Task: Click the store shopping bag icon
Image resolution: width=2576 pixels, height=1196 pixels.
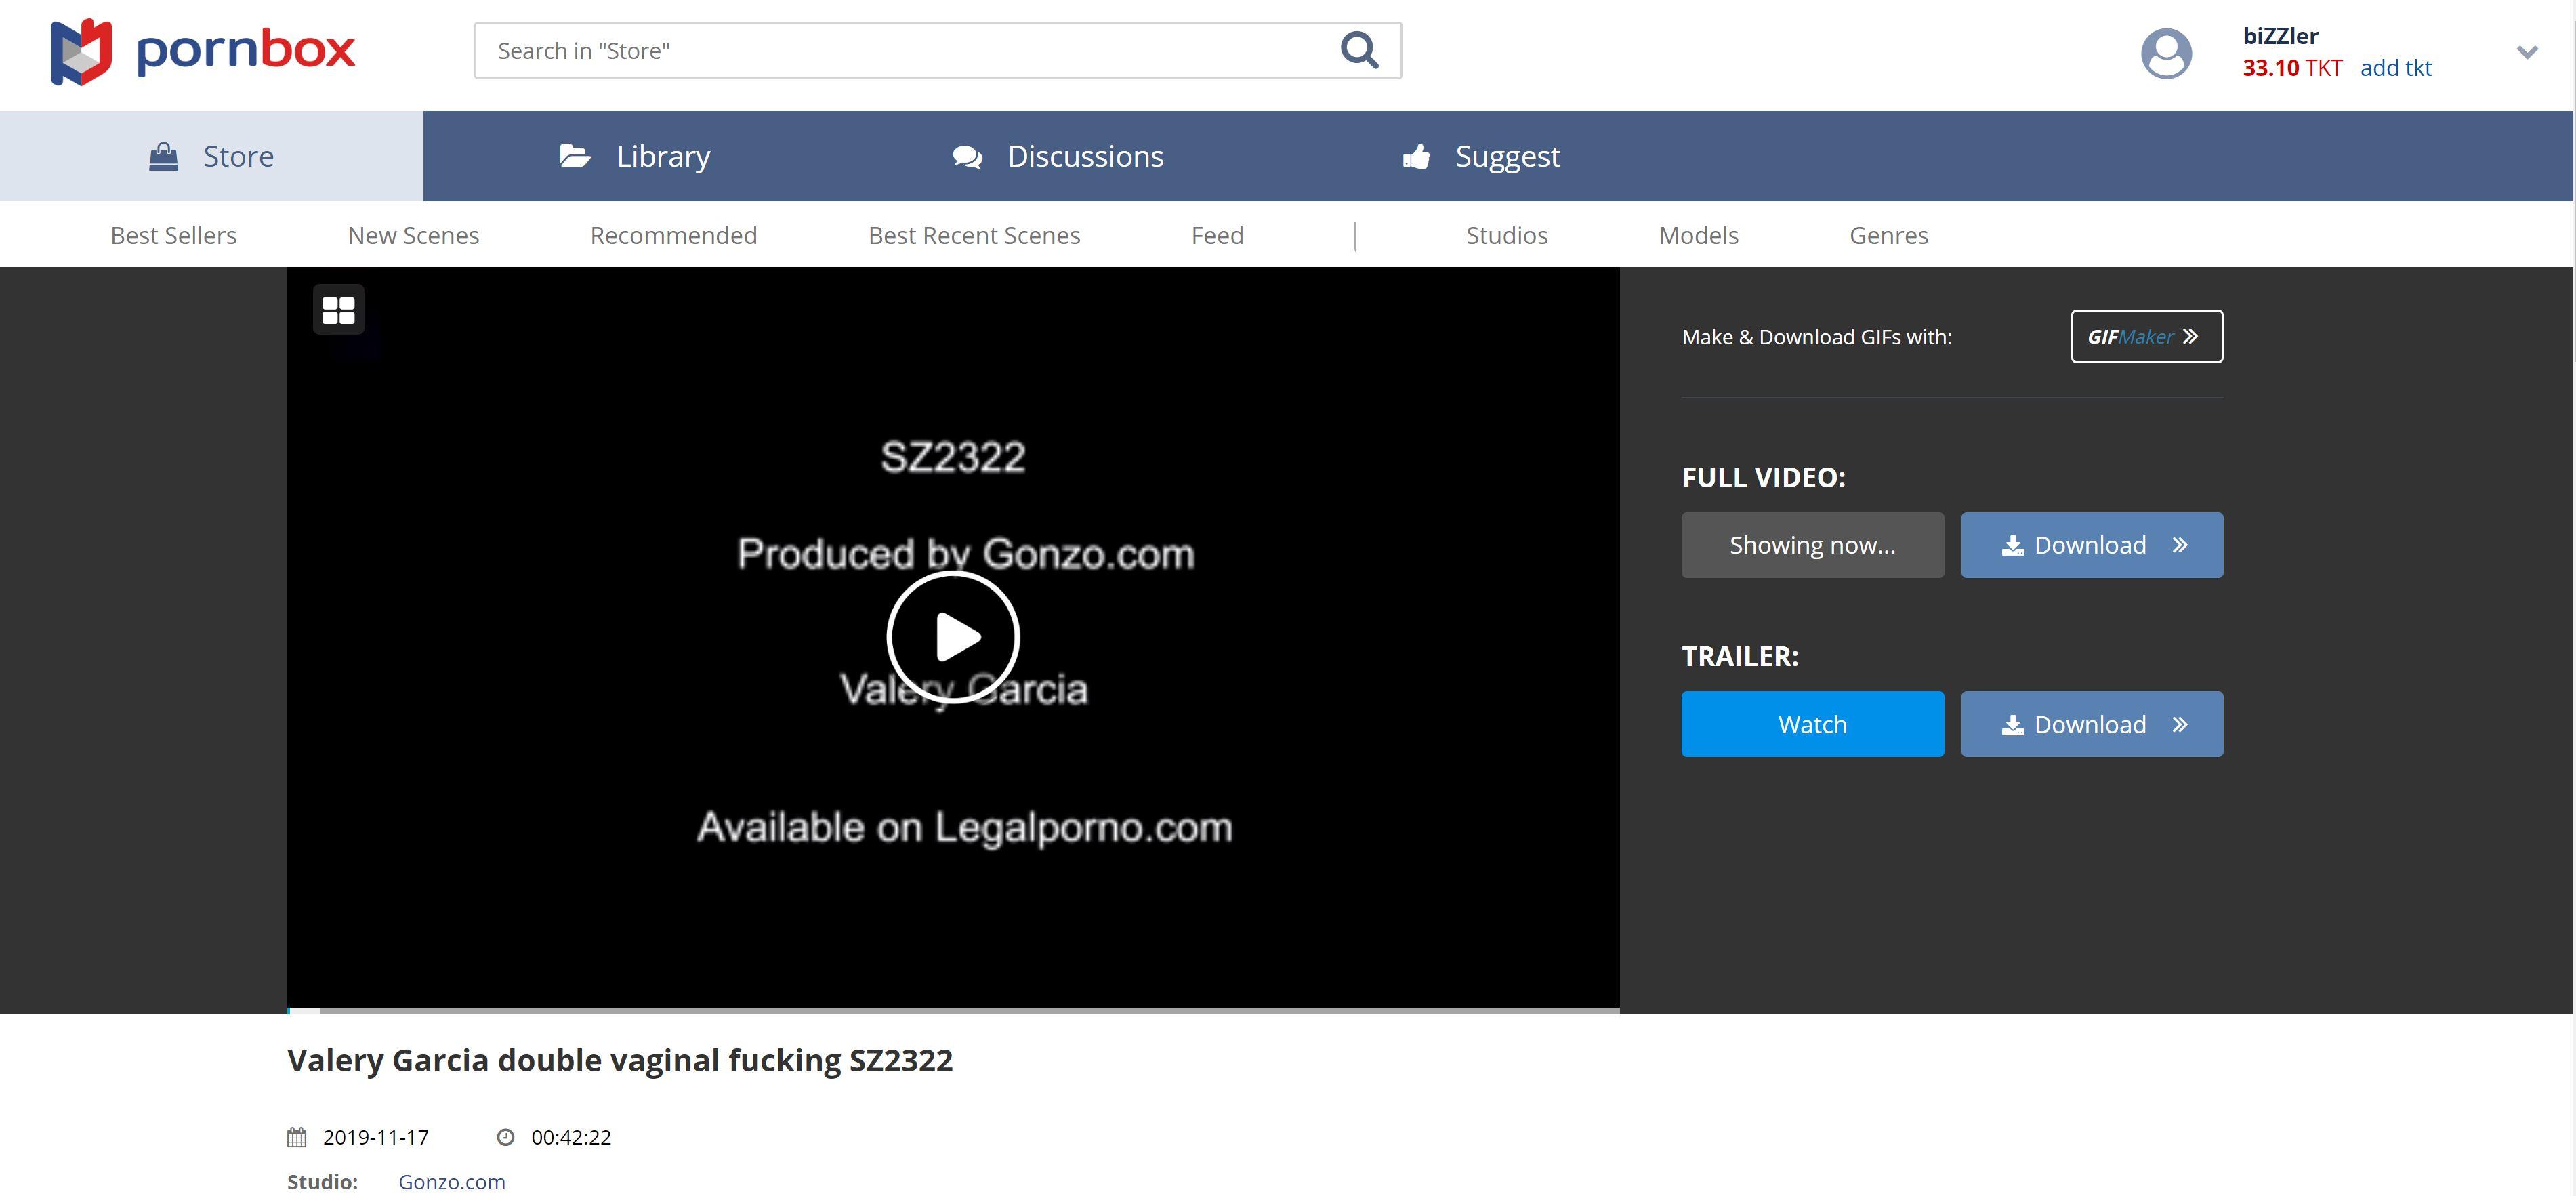Action: point(163,156)
